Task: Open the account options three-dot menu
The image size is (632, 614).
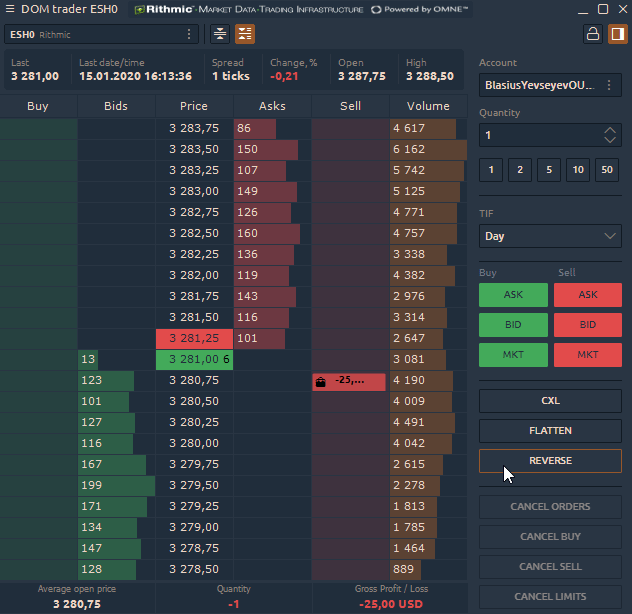Action: pyautogui.click(x=609, y=85)
